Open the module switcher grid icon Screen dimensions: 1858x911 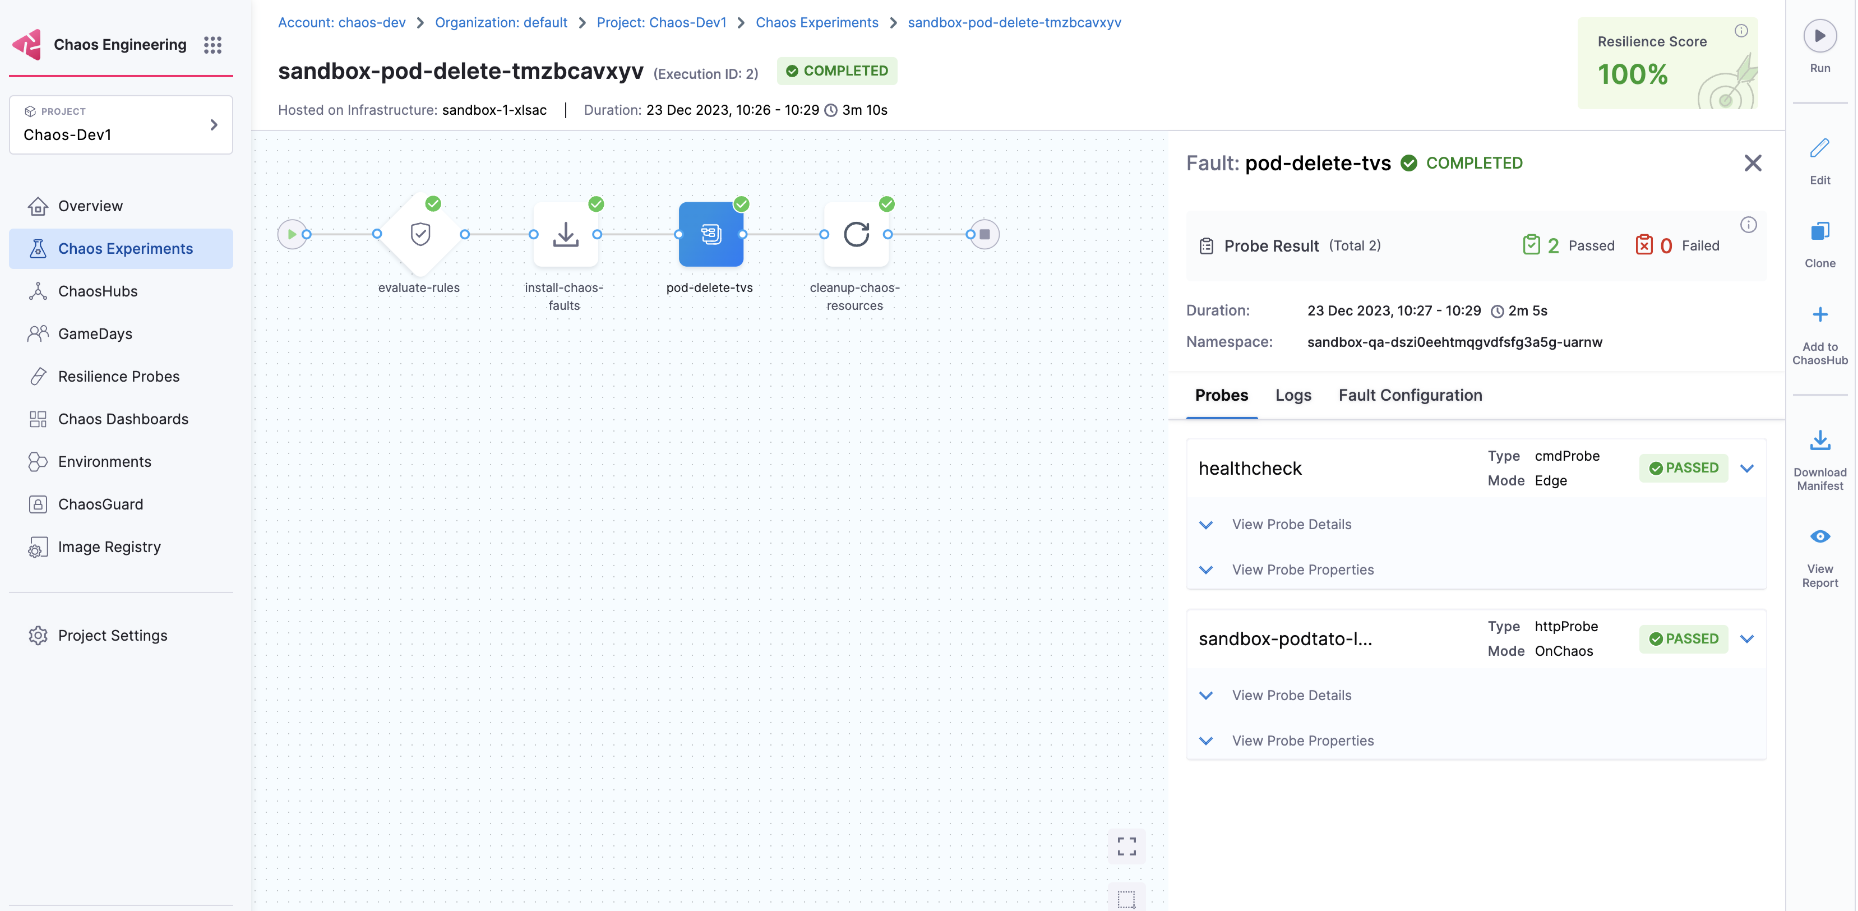coord(212,45)
